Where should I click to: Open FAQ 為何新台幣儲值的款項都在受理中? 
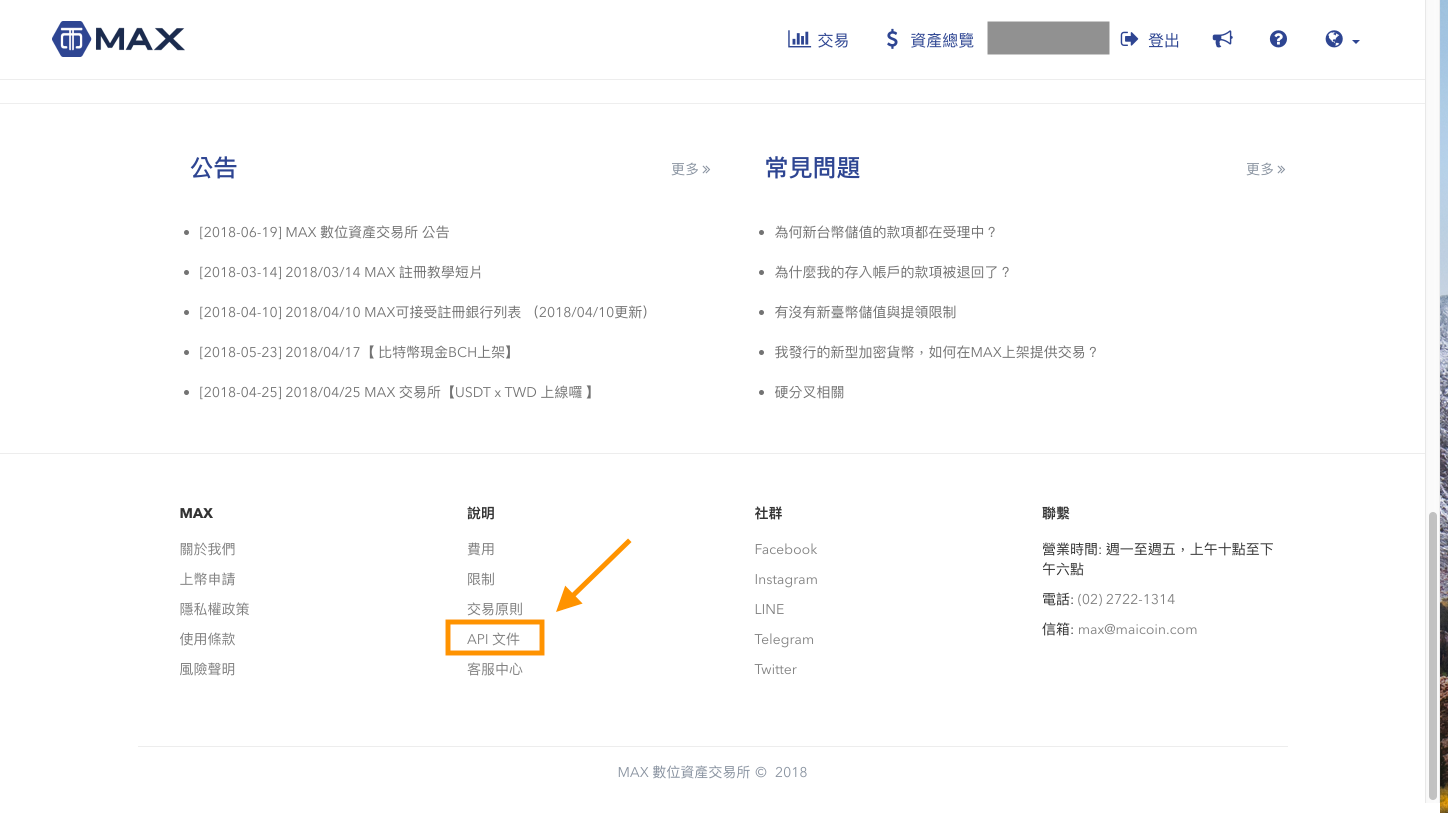coord(886,232)
